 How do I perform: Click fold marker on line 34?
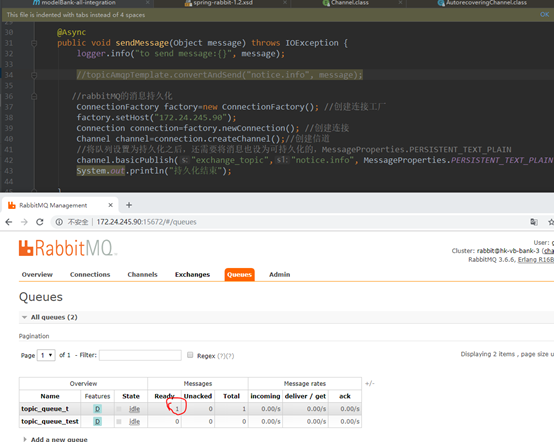coord(34,75)
